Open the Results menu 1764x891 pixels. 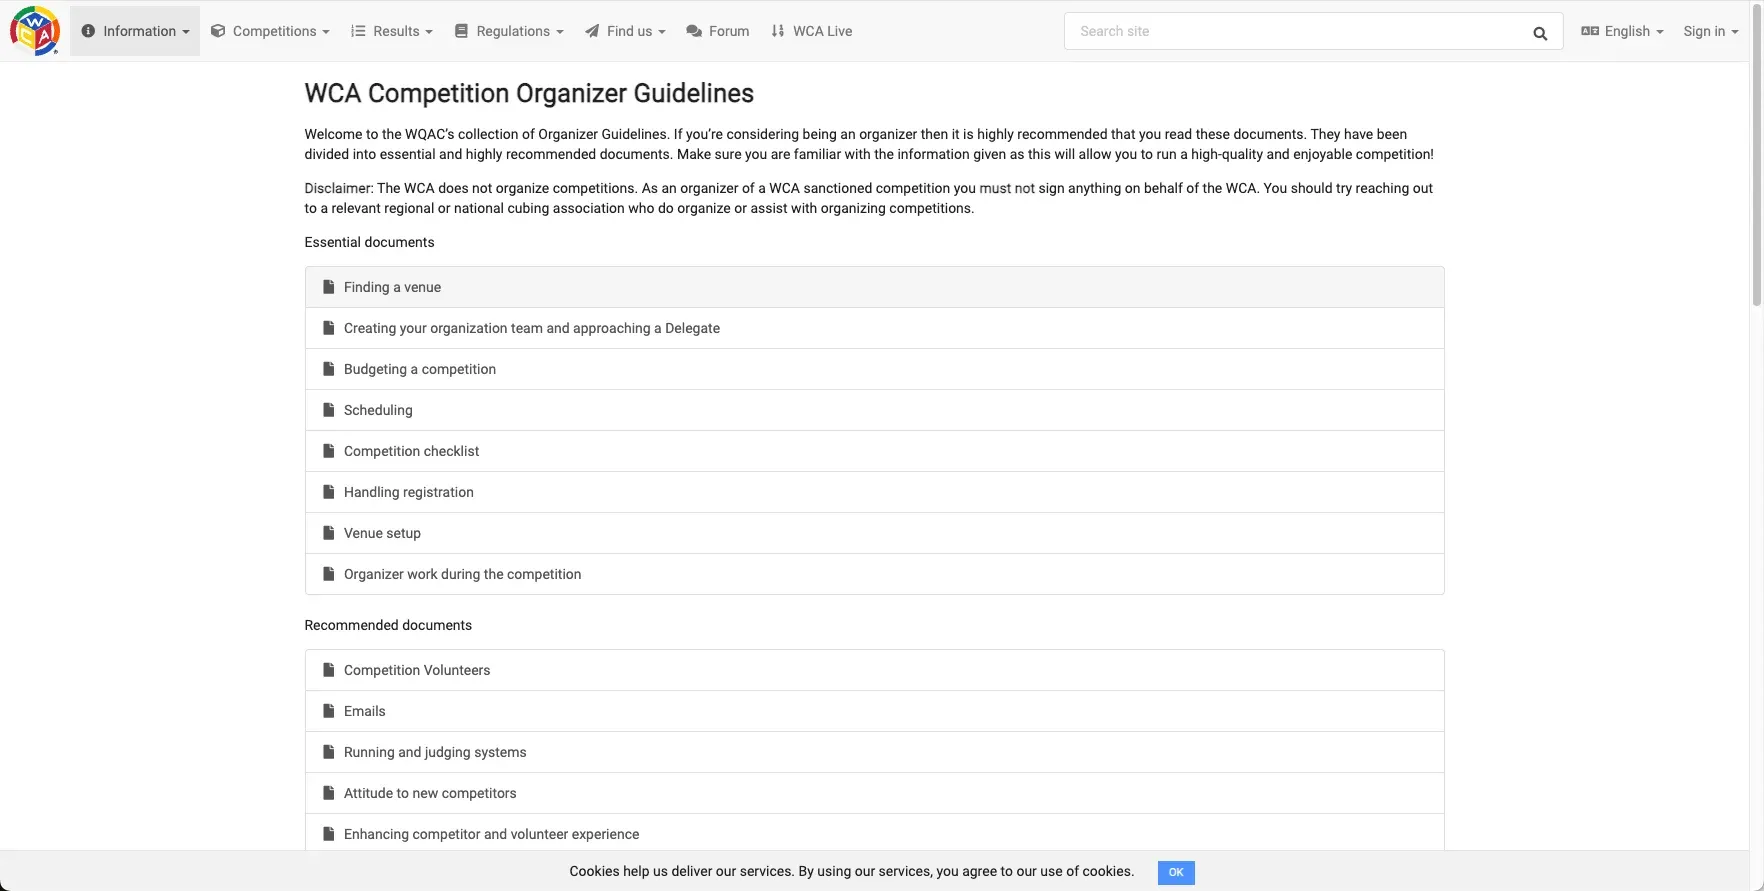pos(392,31)
